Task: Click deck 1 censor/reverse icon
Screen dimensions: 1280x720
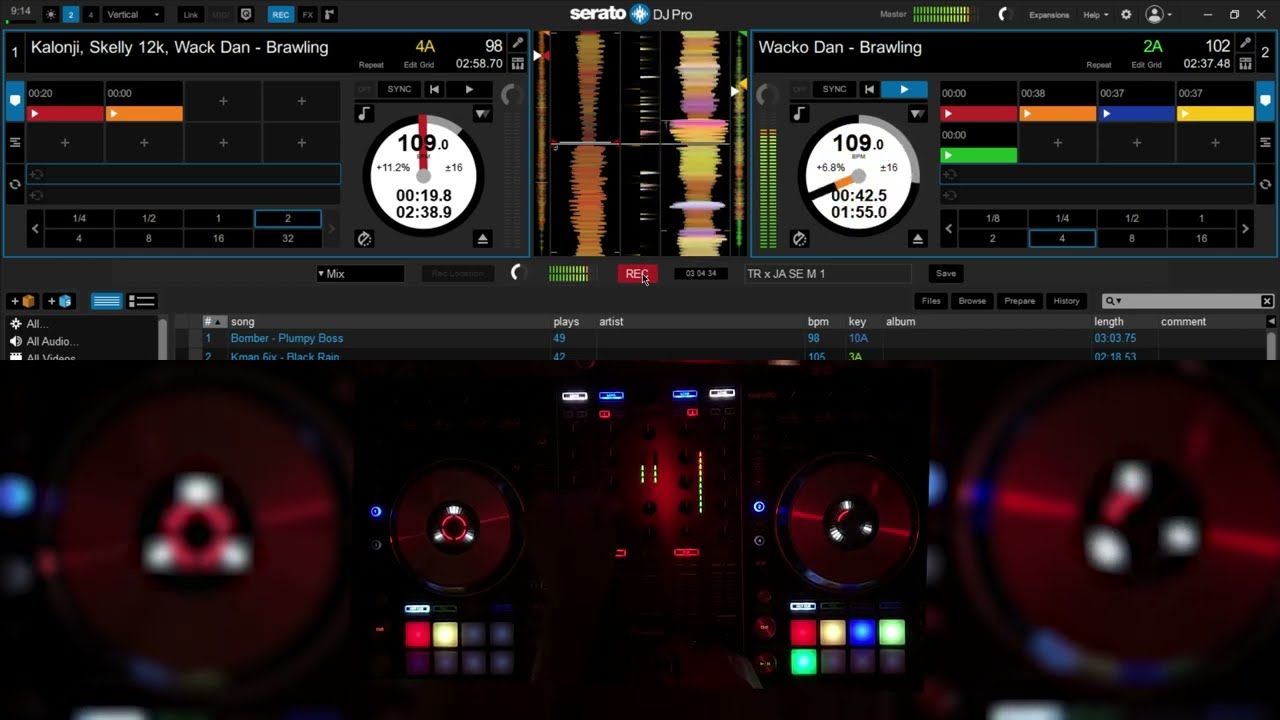Action: (x=364, y=239)
